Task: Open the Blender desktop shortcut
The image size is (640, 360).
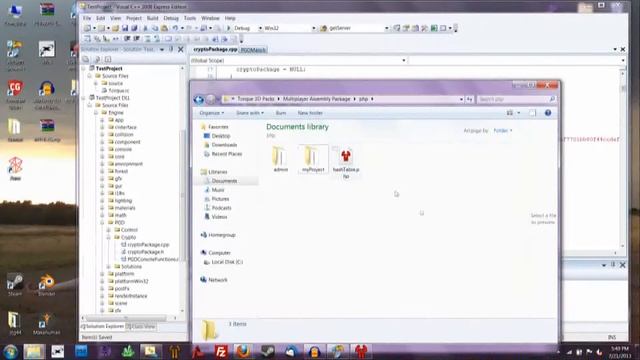Action: [47, 285]
